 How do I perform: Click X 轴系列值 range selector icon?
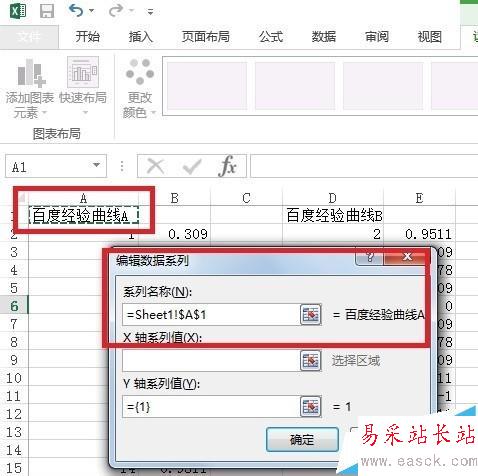[311, 361]
